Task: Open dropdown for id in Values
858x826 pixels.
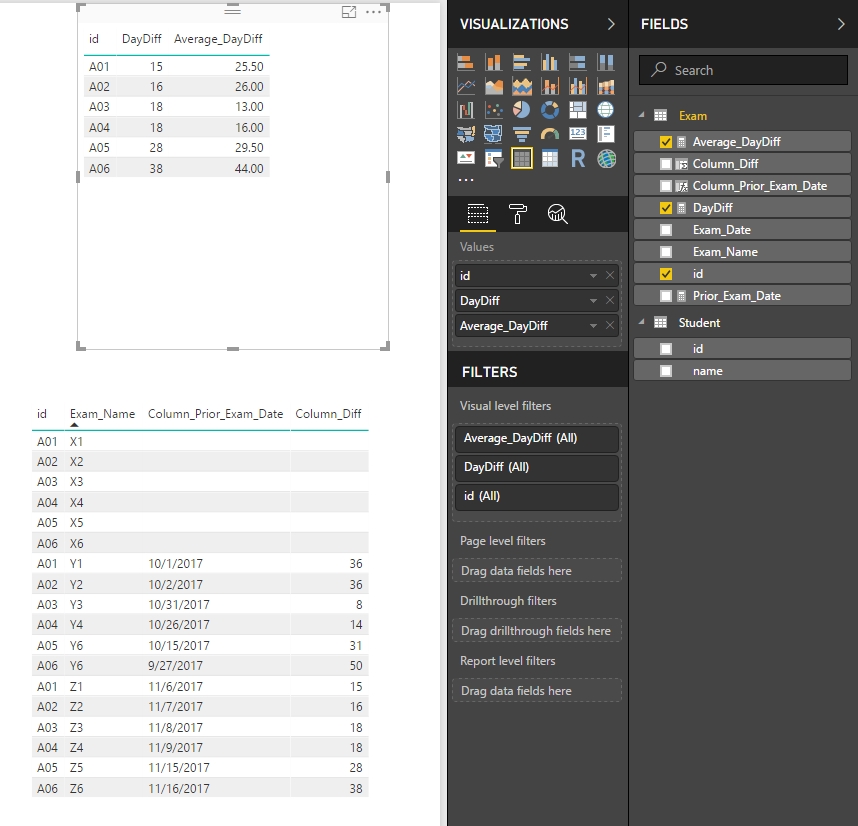Action: click(593, 276)
